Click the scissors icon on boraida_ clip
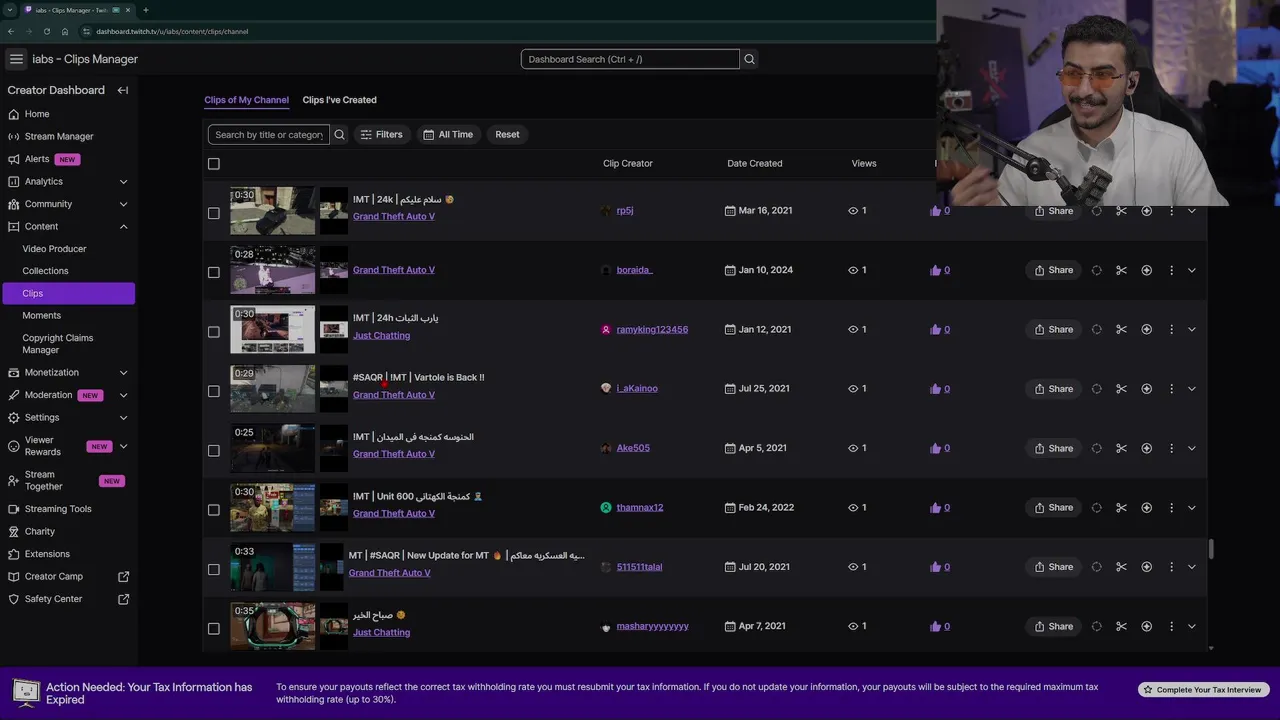Screen dimensions: 1280x720 (x=1121, y=270)
